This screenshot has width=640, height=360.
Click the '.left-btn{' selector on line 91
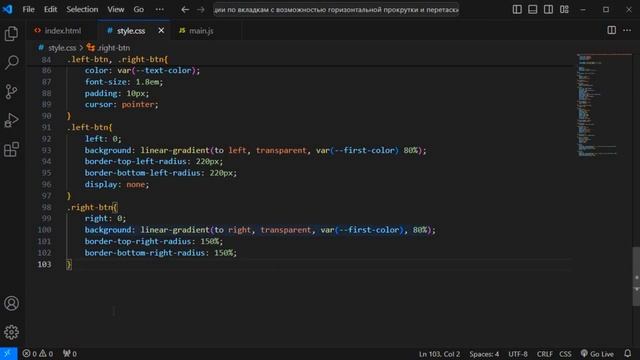[90, 127]
